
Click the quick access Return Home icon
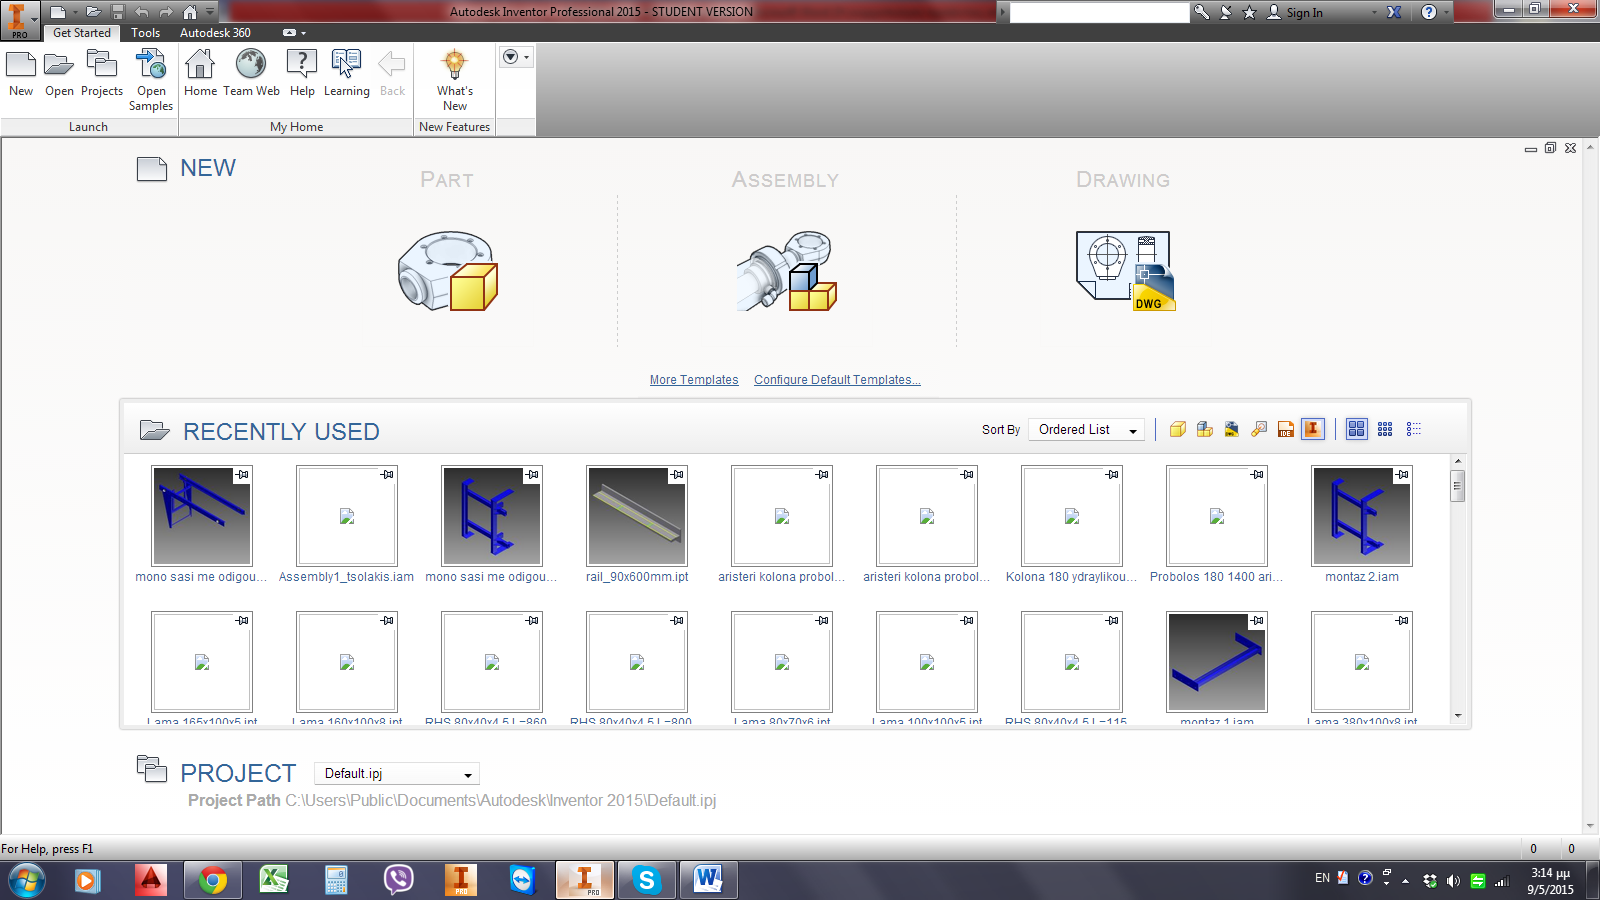190,12
